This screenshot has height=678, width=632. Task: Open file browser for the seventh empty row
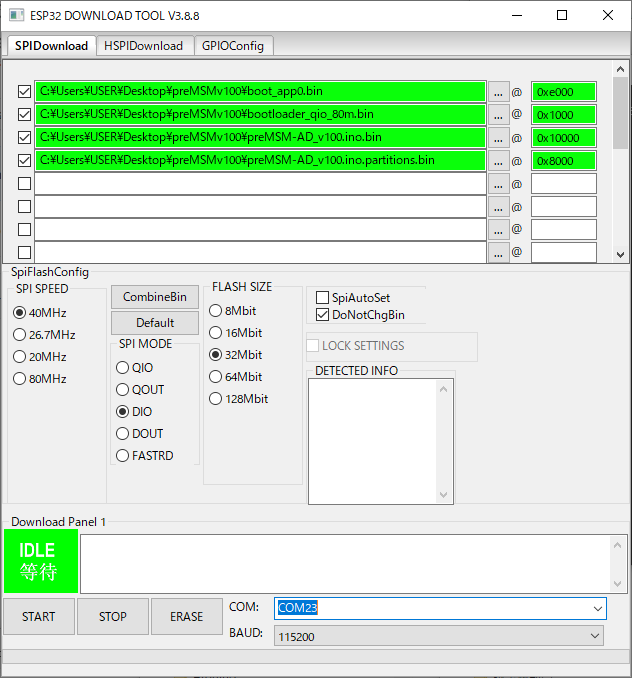pyautogui.click(x=498, y=230)
